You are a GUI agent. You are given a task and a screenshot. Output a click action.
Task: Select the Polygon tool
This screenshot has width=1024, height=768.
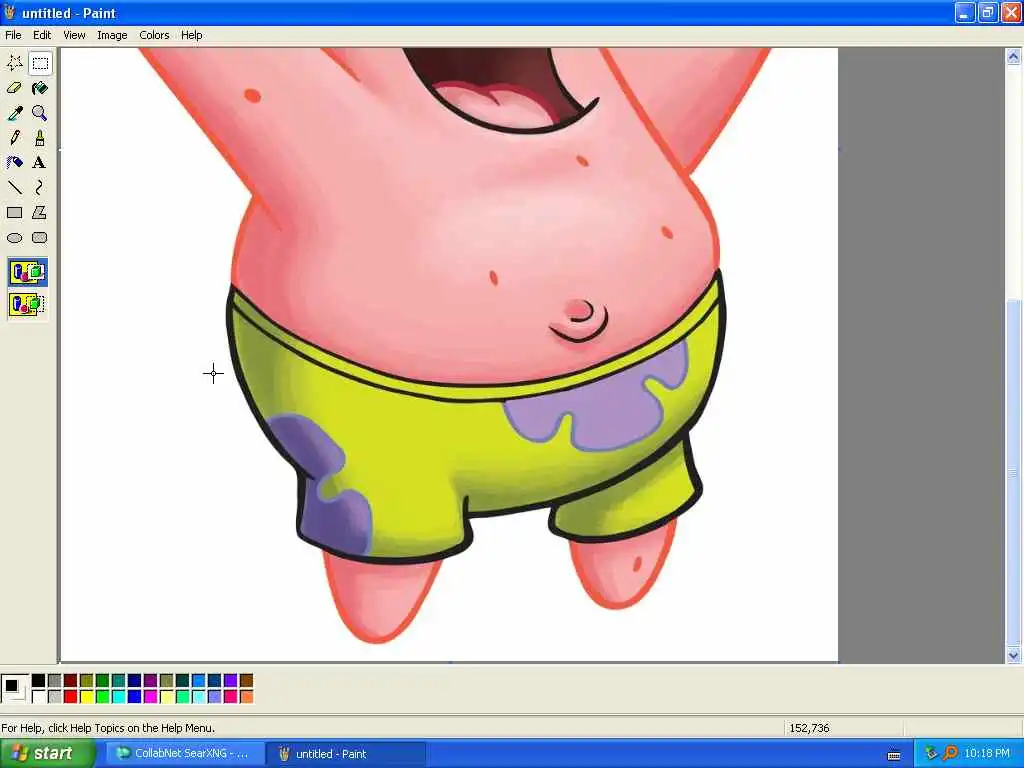pyautogui.click(x=40, y=213)
